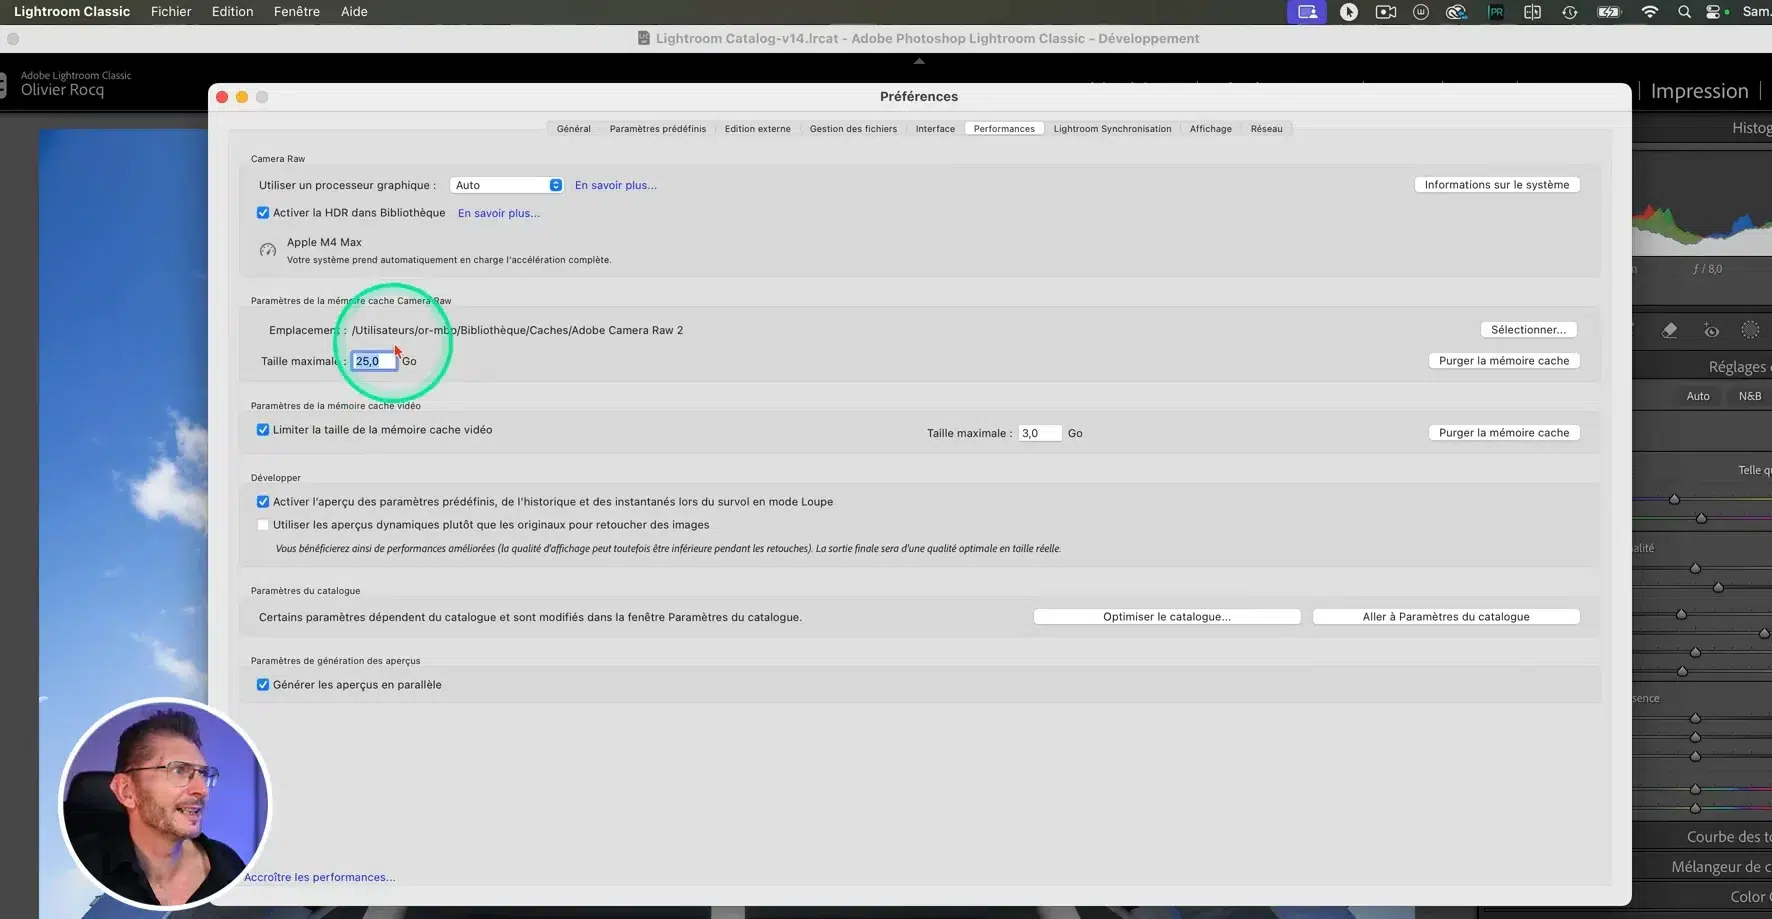
Task: Collapse the top module panel arrow
Action: tap(919, 61)
